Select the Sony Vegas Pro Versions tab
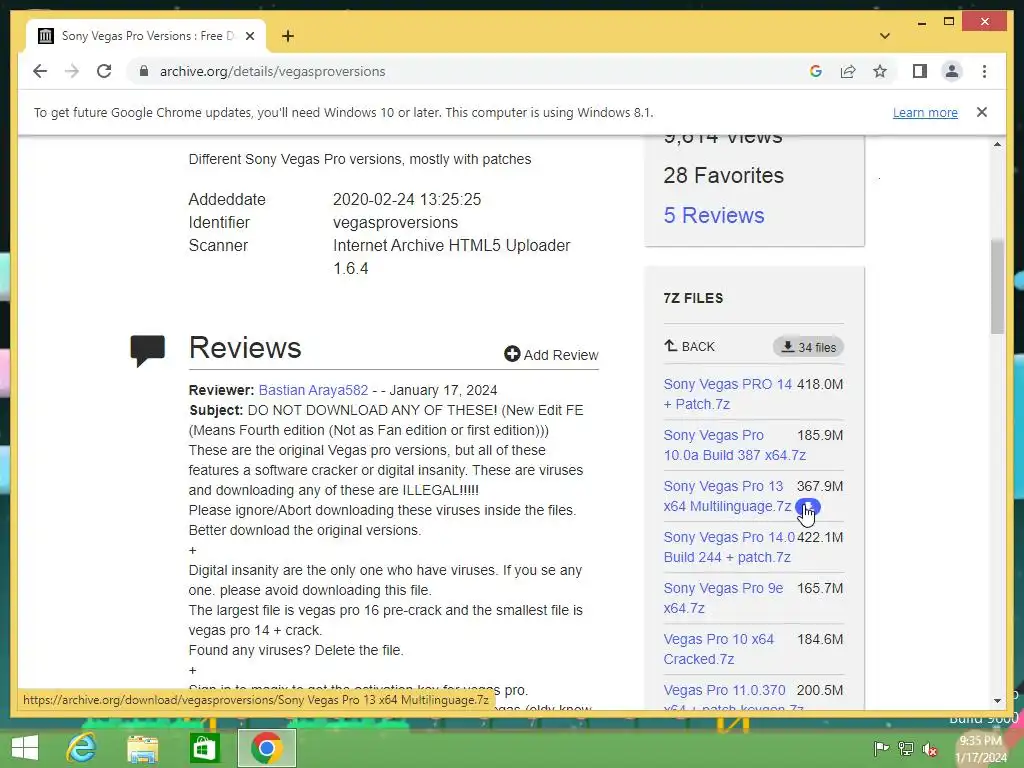1024x768 pixels. [146, 36]
